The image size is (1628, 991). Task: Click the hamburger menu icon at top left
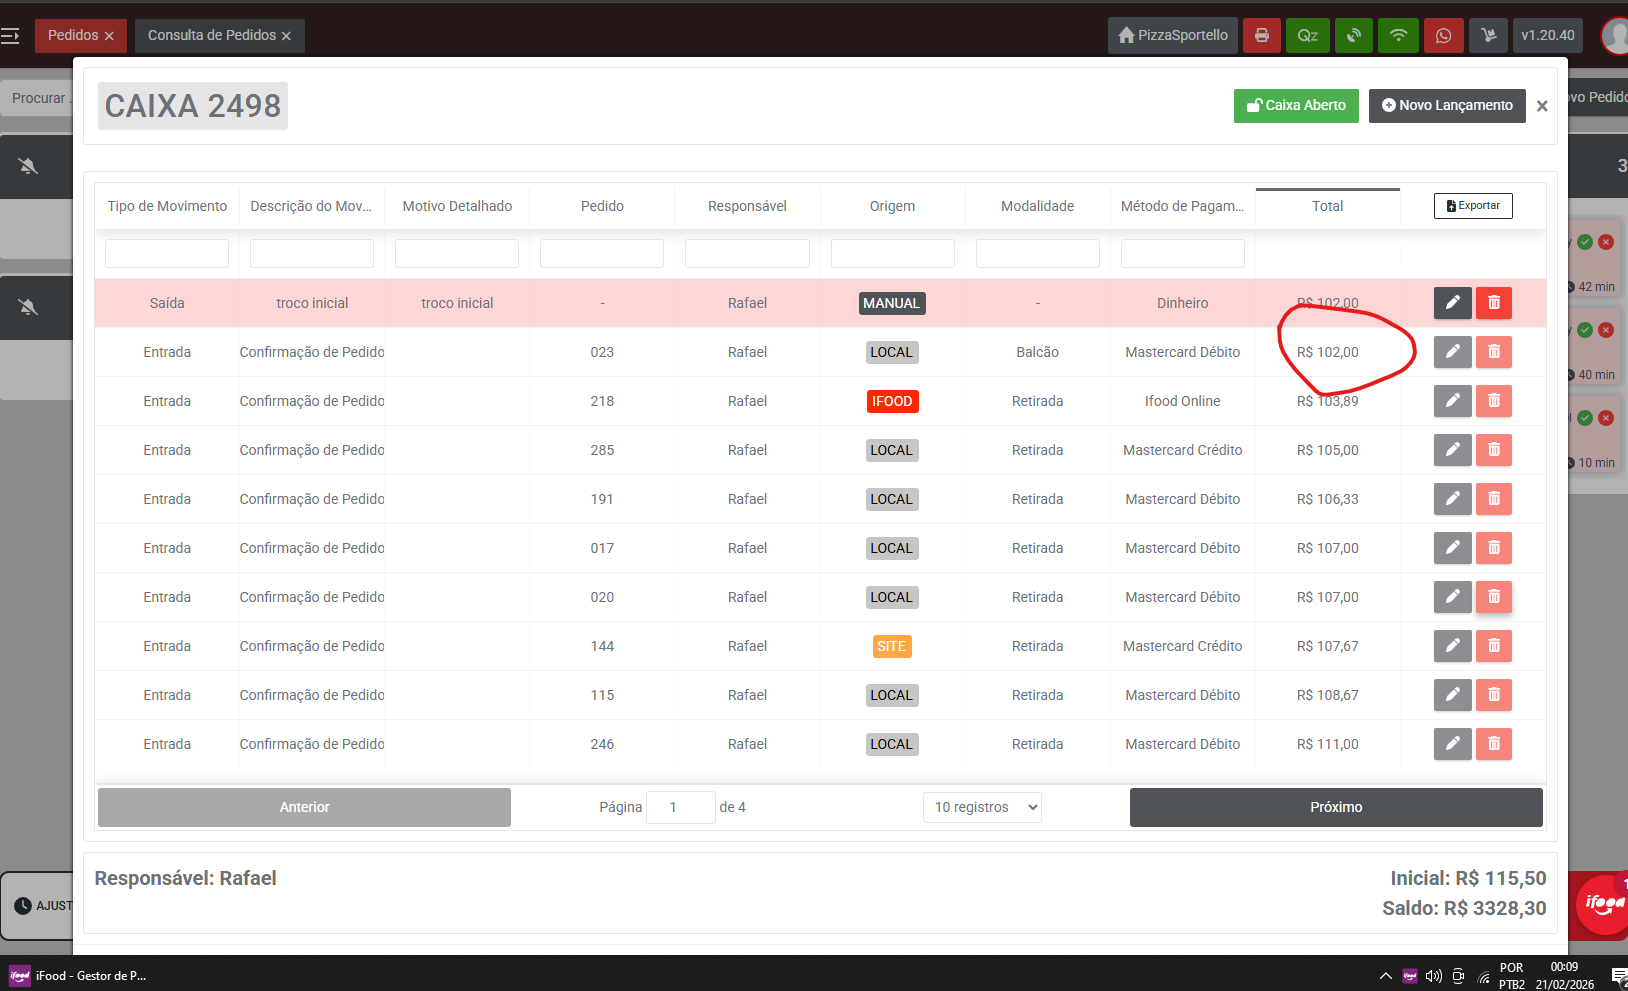10,36
